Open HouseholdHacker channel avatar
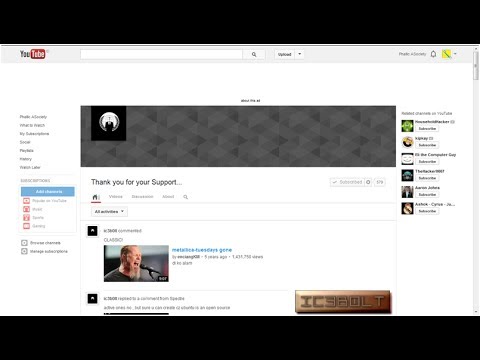Screen dimensions: 480x360 click(x=407, y=126)
